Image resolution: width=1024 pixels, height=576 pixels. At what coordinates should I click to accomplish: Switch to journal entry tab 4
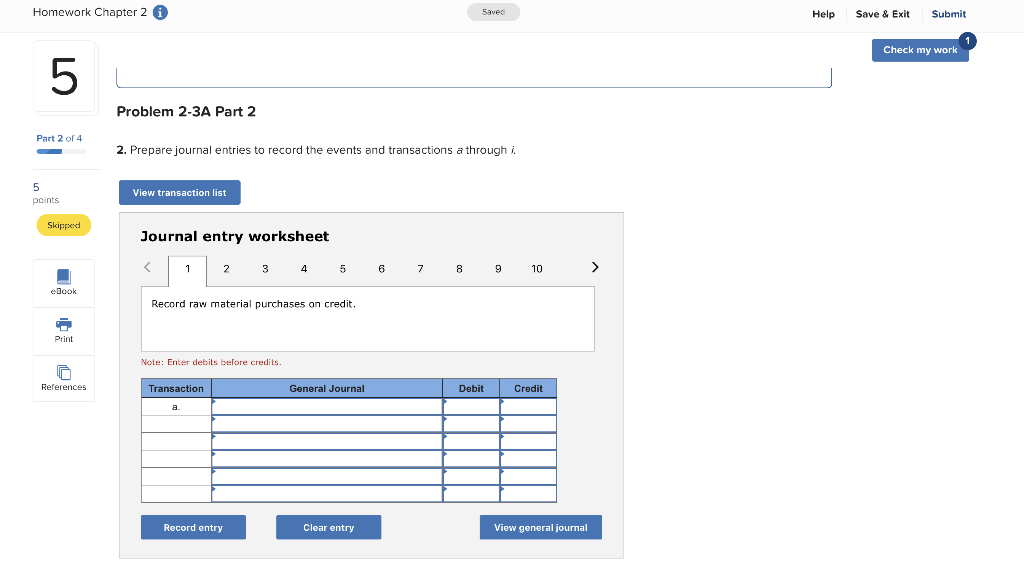coord(304,269)
